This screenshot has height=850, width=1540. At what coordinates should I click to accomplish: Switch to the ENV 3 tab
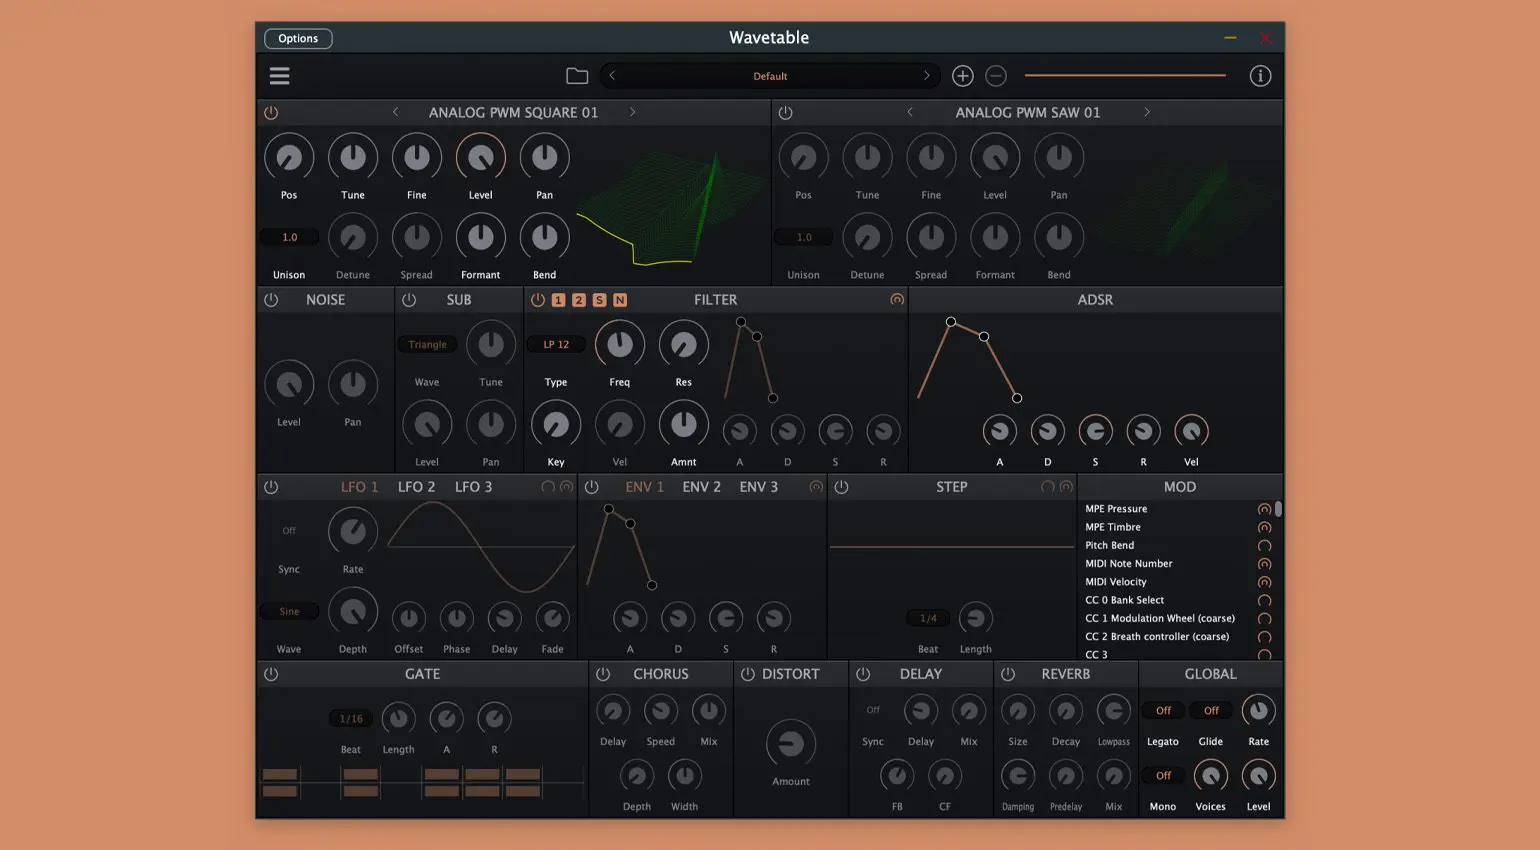(758, 487)
